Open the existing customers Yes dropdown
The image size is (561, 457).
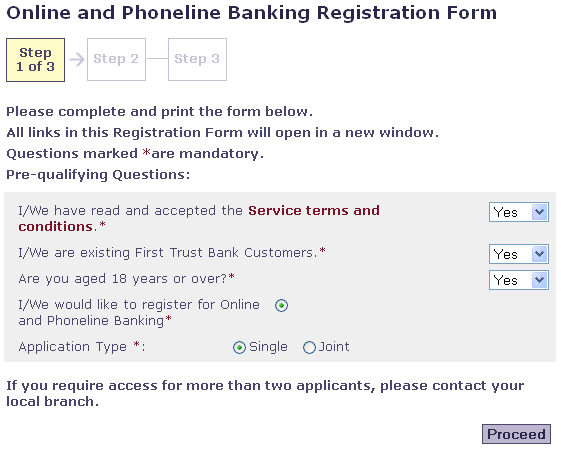[x=519, y=254]
